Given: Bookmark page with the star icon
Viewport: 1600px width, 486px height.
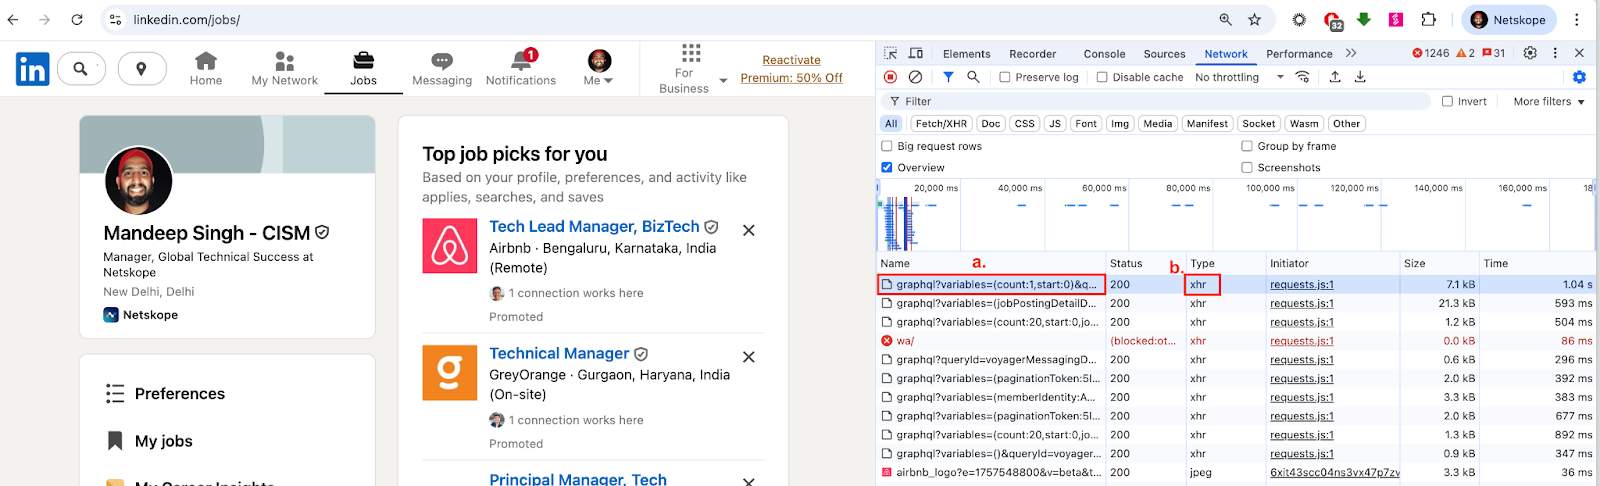Looking at the screenshot, I should [1254, 20].
